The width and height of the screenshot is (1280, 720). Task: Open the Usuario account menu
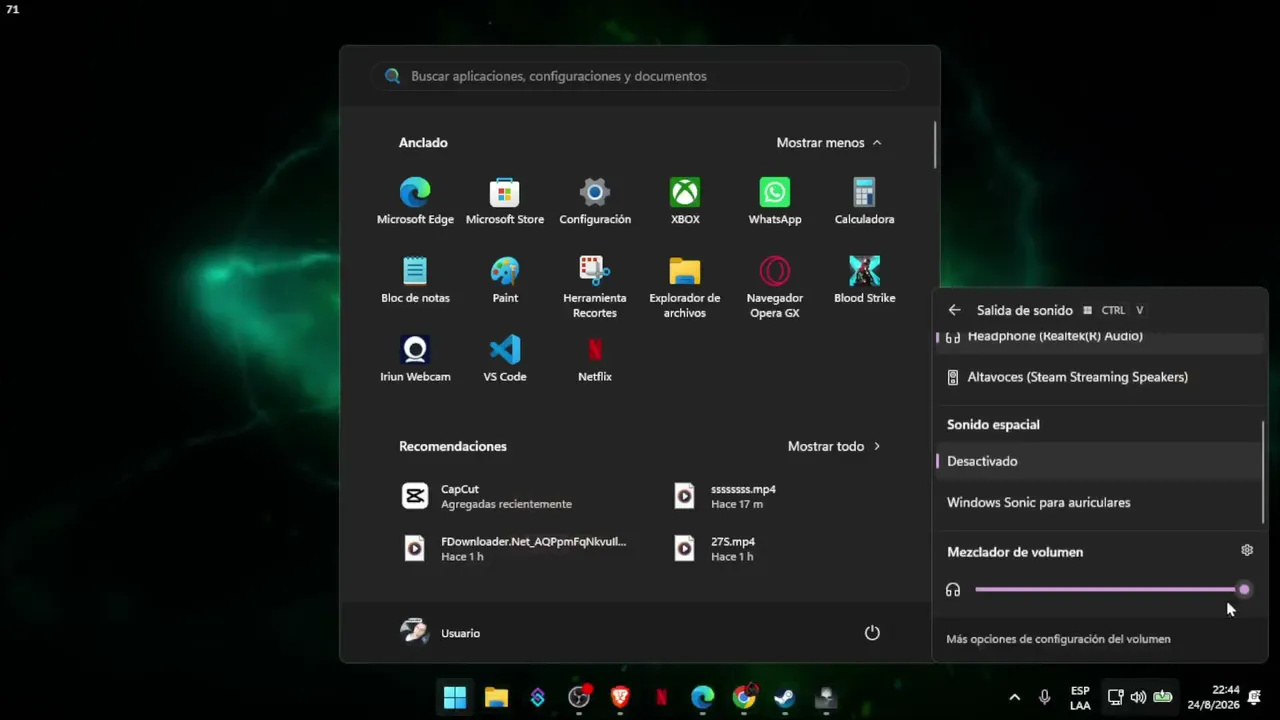pyautogui.click(x=441, y=633)
